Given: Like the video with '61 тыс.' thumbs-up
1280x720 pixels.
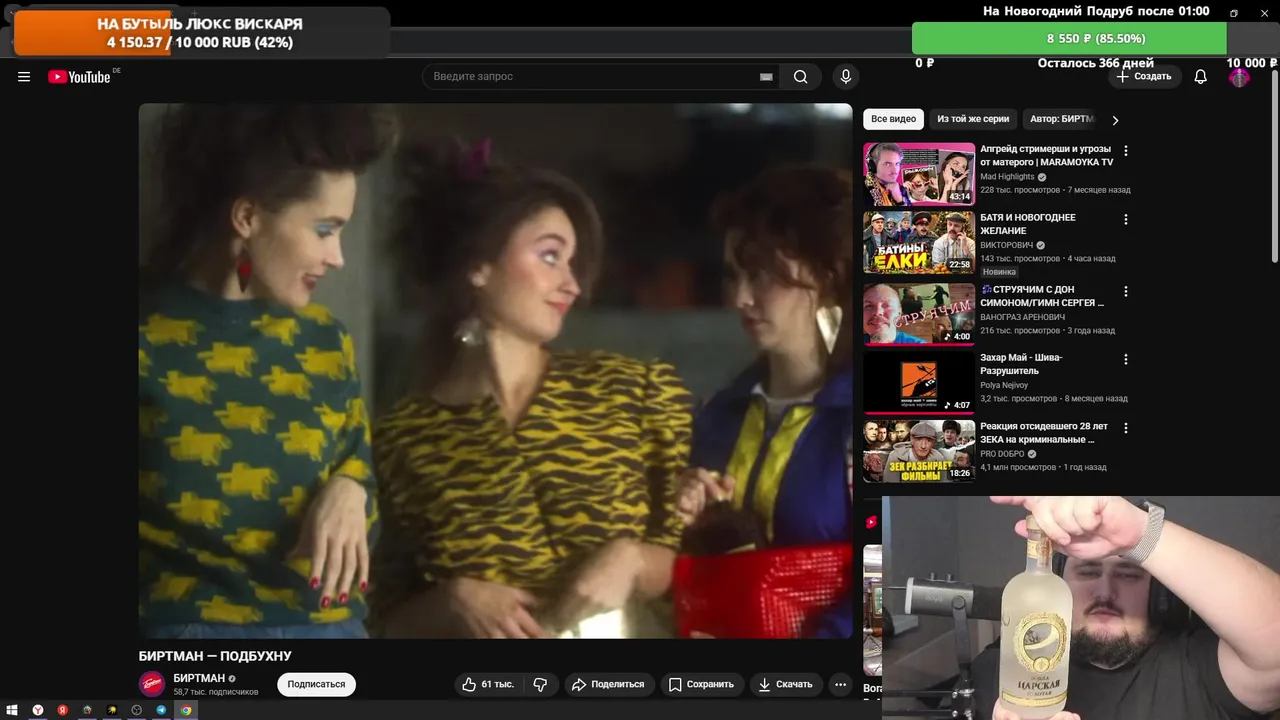Looking at the screenshot, I should 487,685.
